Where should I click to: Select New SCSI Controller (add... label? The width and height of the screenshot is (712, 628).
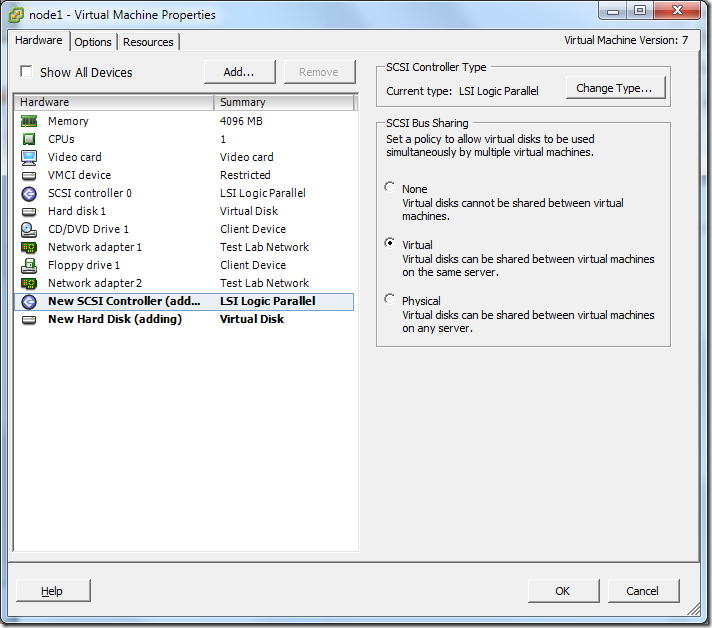pyautogui.click(x=124, y=301)
